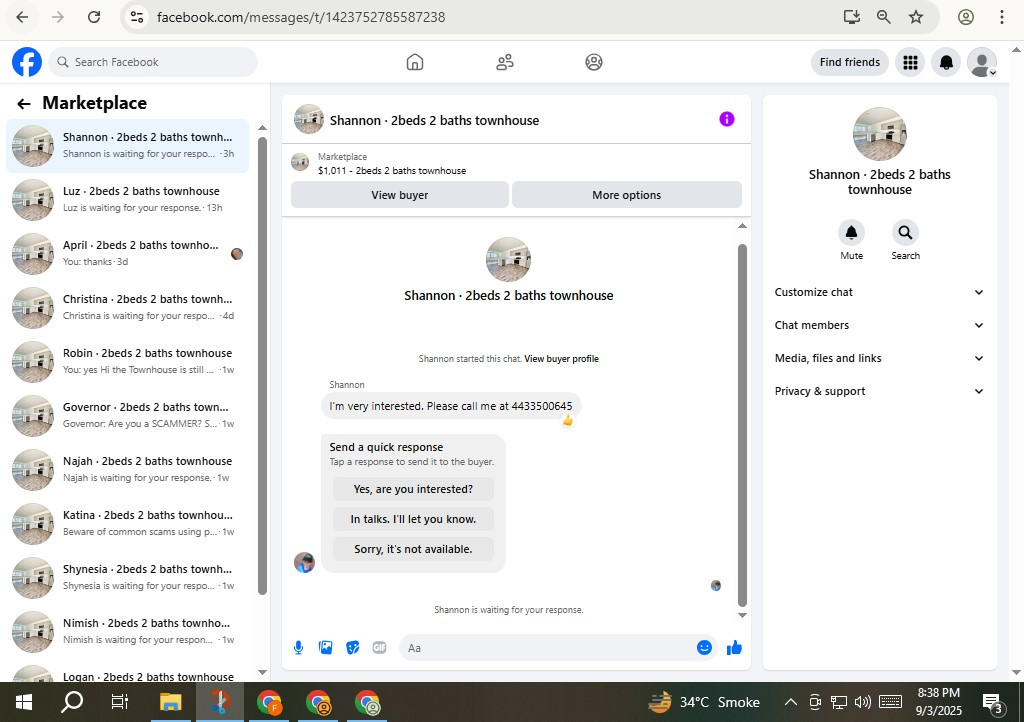Viewport: 1024px width, 722px height.
Task: Open the Luz conversation
Action: point(127,199)
